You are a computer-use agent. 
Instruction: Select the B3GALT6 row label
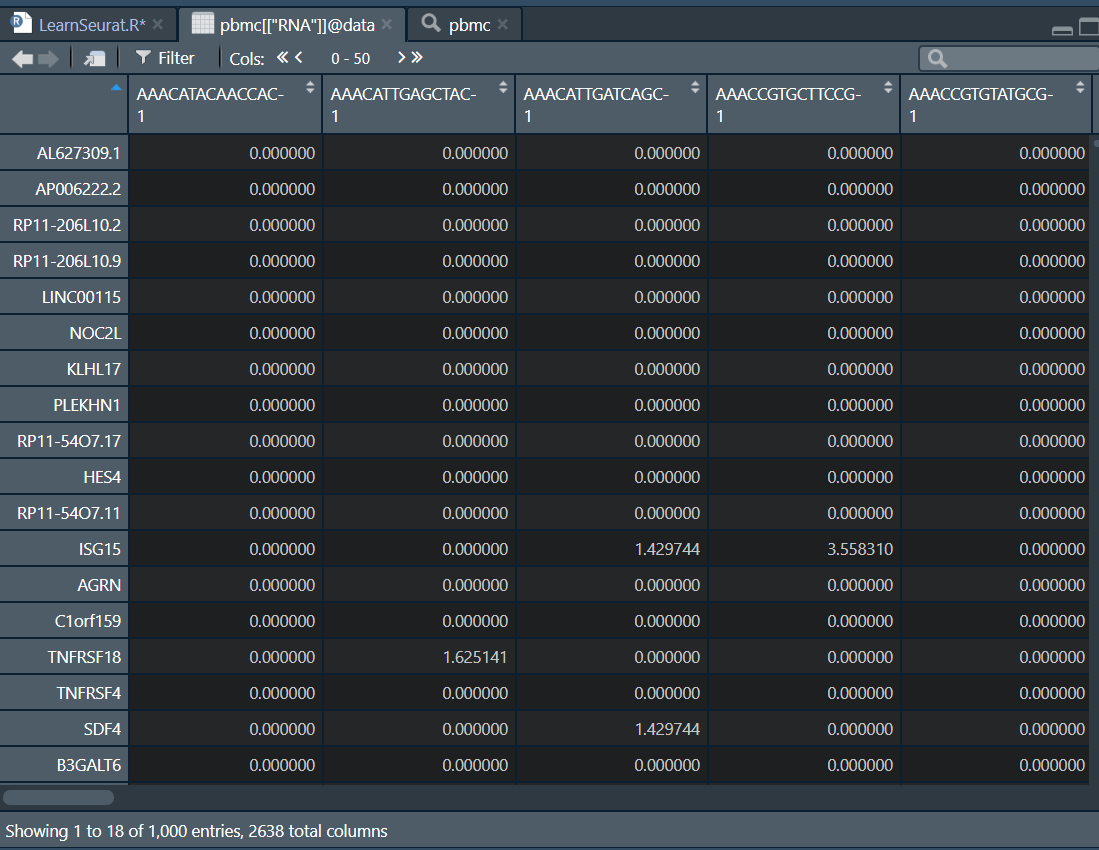tap(88, 765)
